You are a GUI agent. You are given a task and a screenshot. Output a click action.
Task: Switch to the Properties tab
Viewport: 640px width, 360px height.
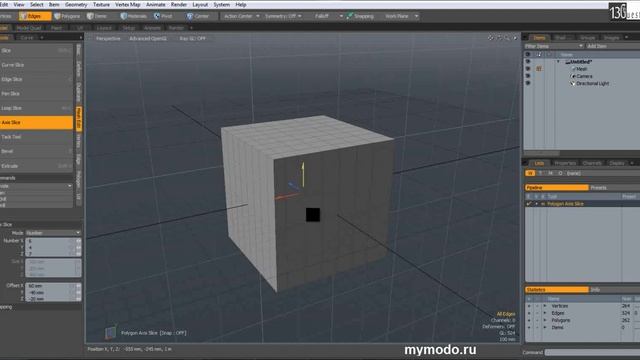[x=565, y=163]
